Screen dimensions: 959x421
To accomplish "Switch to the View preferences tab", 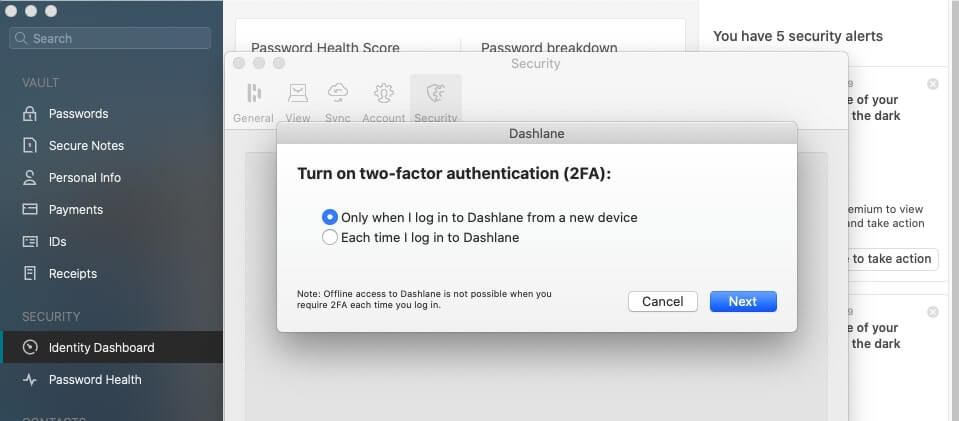I will pos(298,102).
